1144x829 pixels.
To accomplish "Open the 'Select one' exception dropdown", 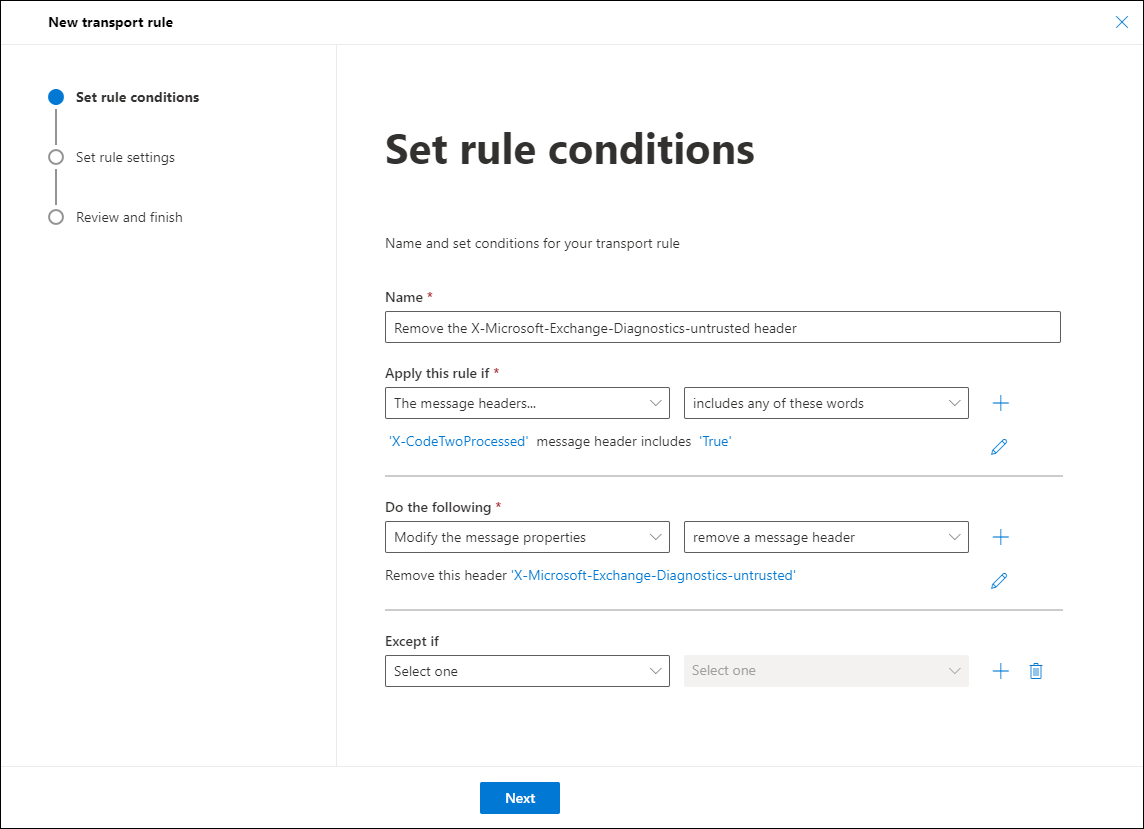I will pyautogui.click(x=527, y=670).
